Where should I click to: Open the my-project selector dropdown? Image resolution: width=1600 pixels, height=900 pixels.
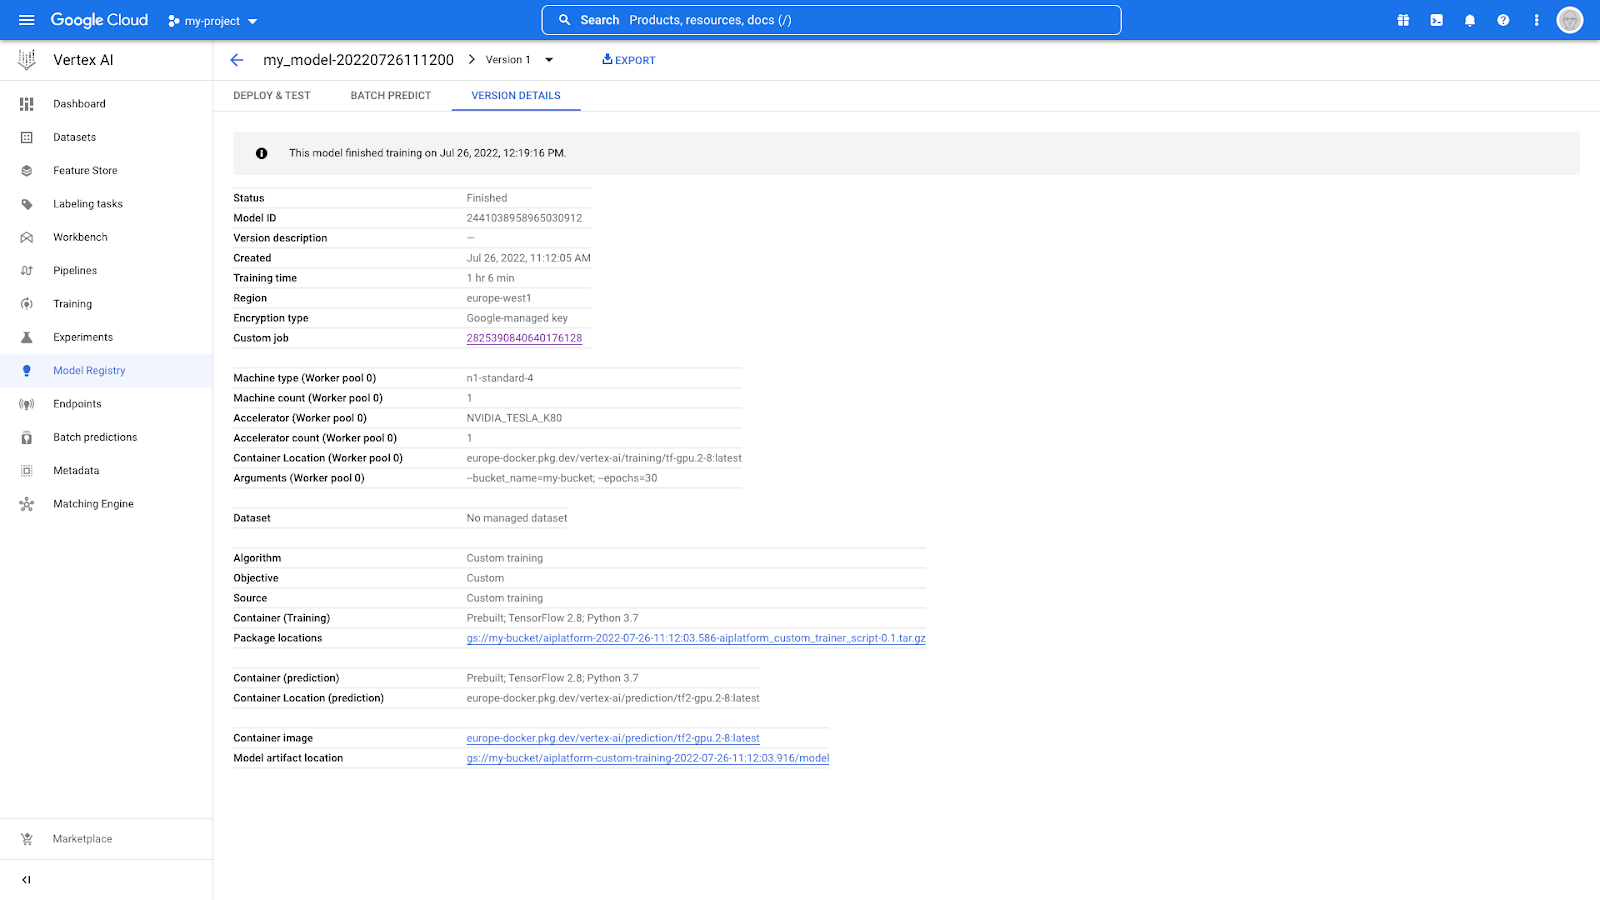pyautogui.click(x=213, y=21)
